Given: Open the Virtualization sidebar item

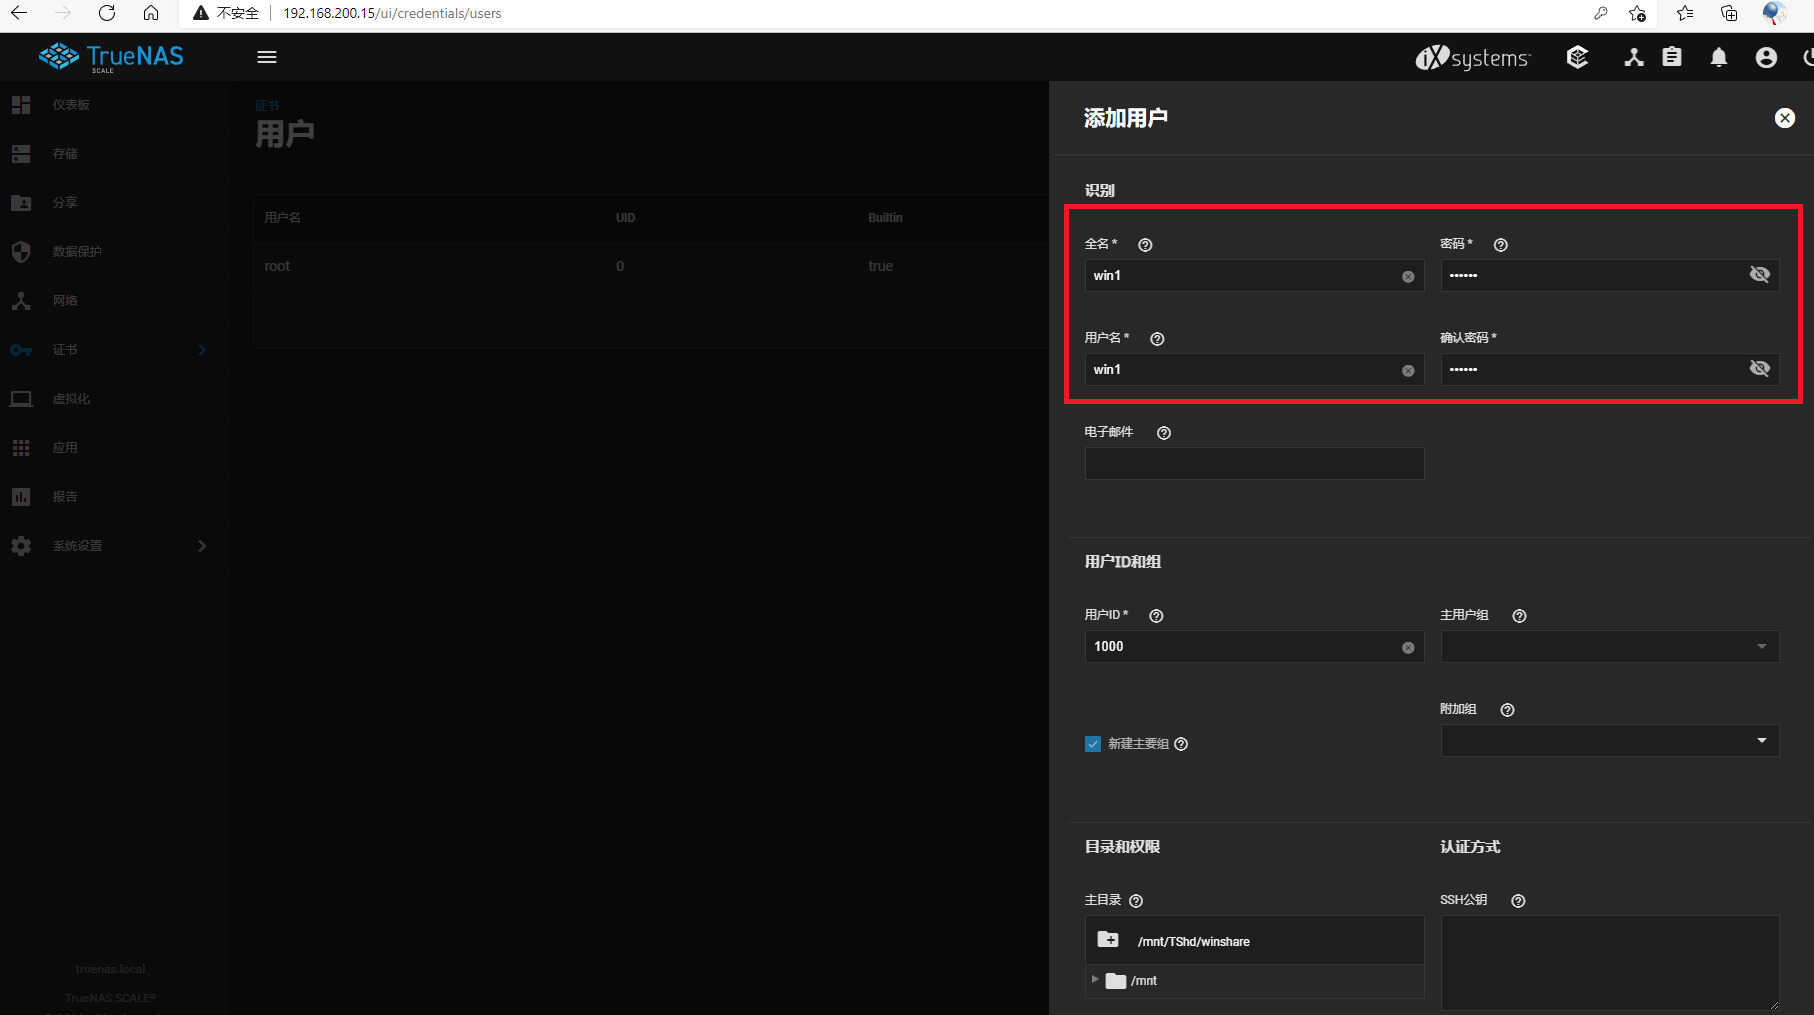Looking at the screenshot, I should (x=112, y=399).
